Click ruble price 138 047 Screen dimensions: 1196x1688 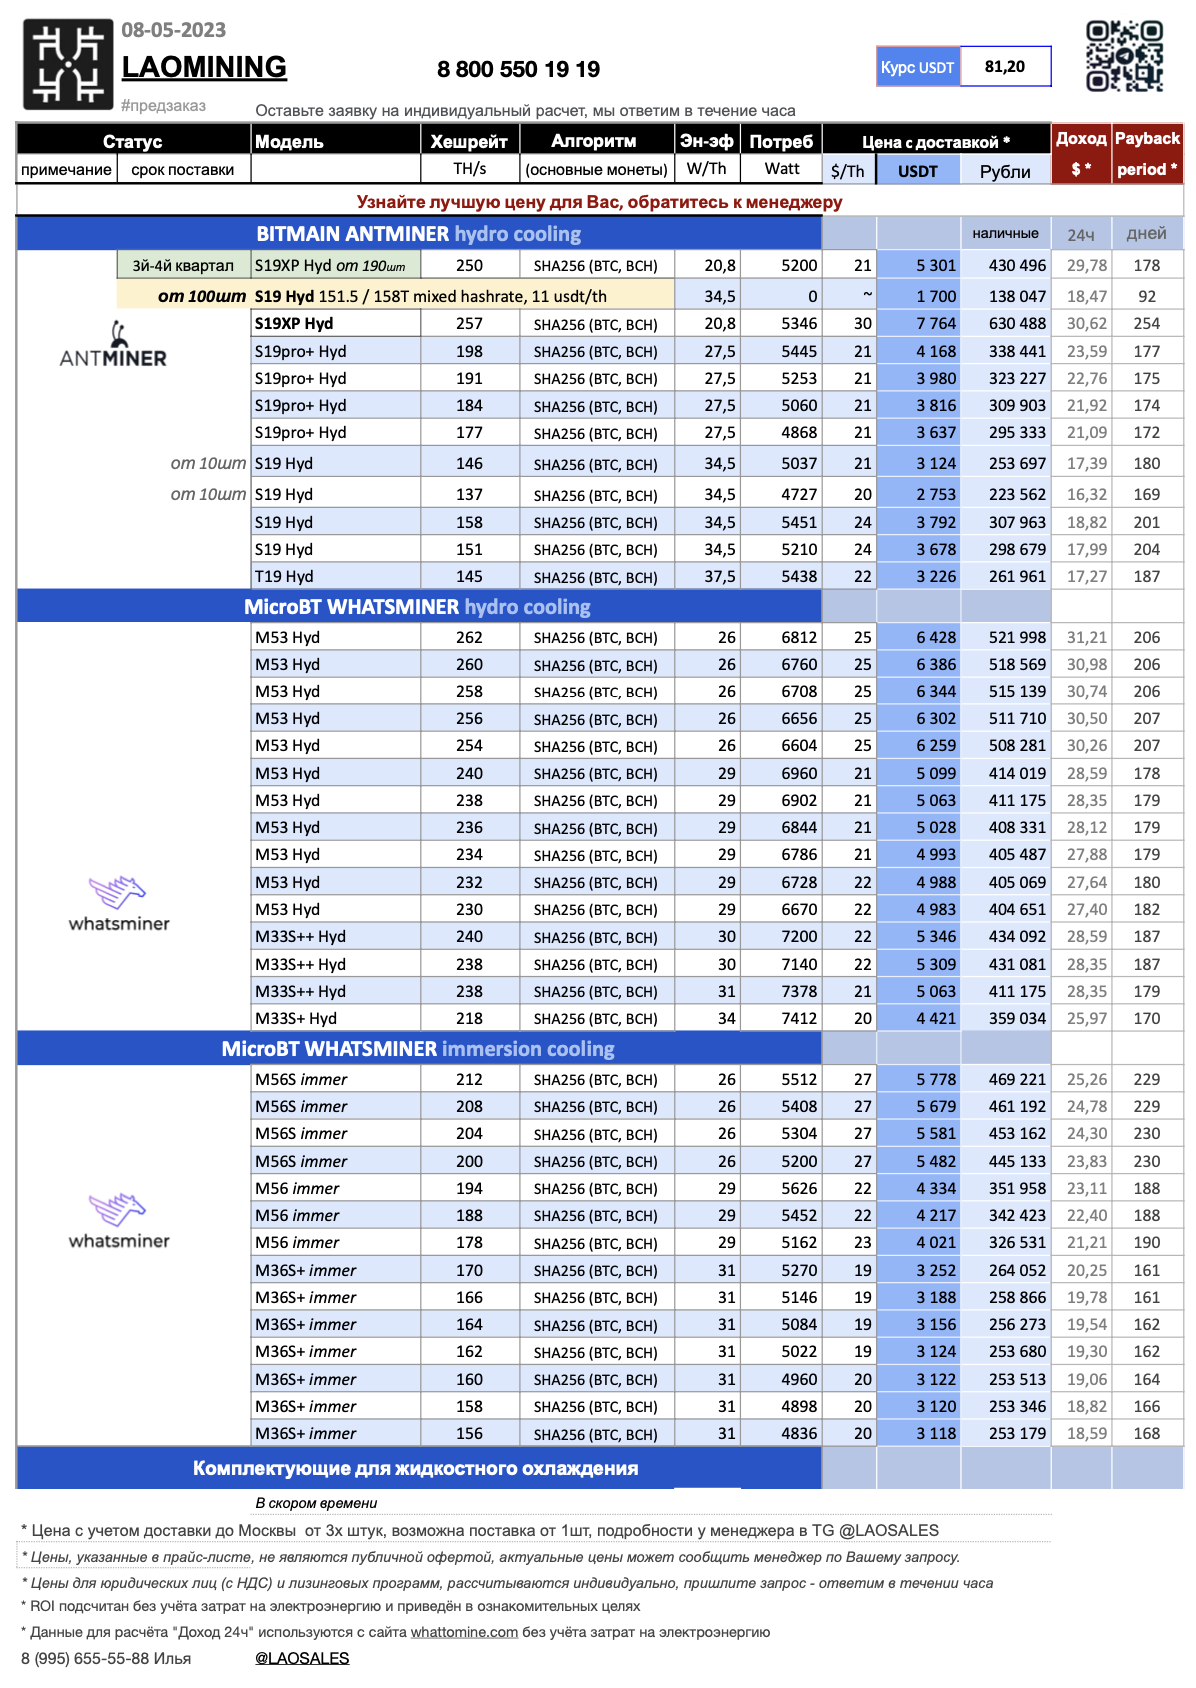(x=1006, y=296)
